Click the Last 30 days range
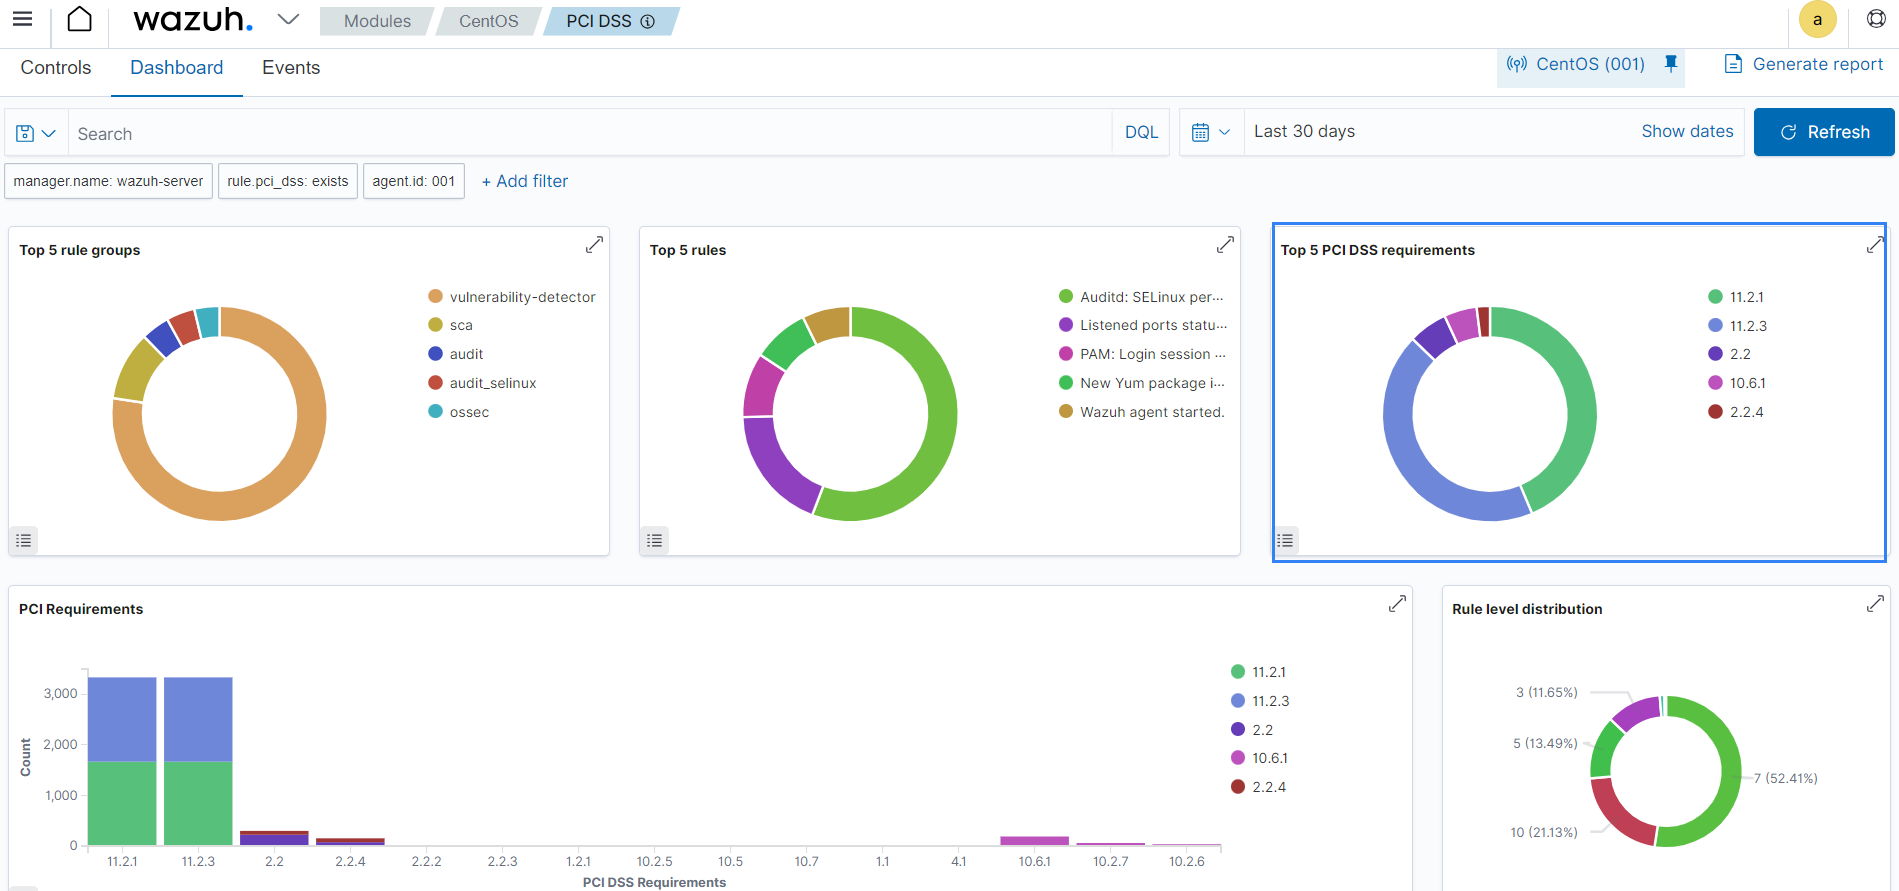This screenshot has width=1899, height=891. coord(1304,131)
